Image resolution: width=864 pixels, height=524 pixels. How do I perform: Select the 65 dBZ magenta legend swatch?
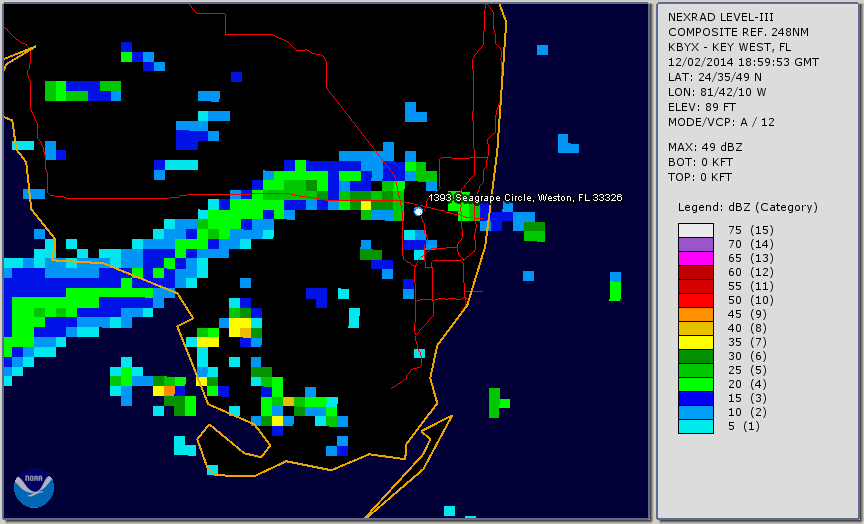coord(696,258)
